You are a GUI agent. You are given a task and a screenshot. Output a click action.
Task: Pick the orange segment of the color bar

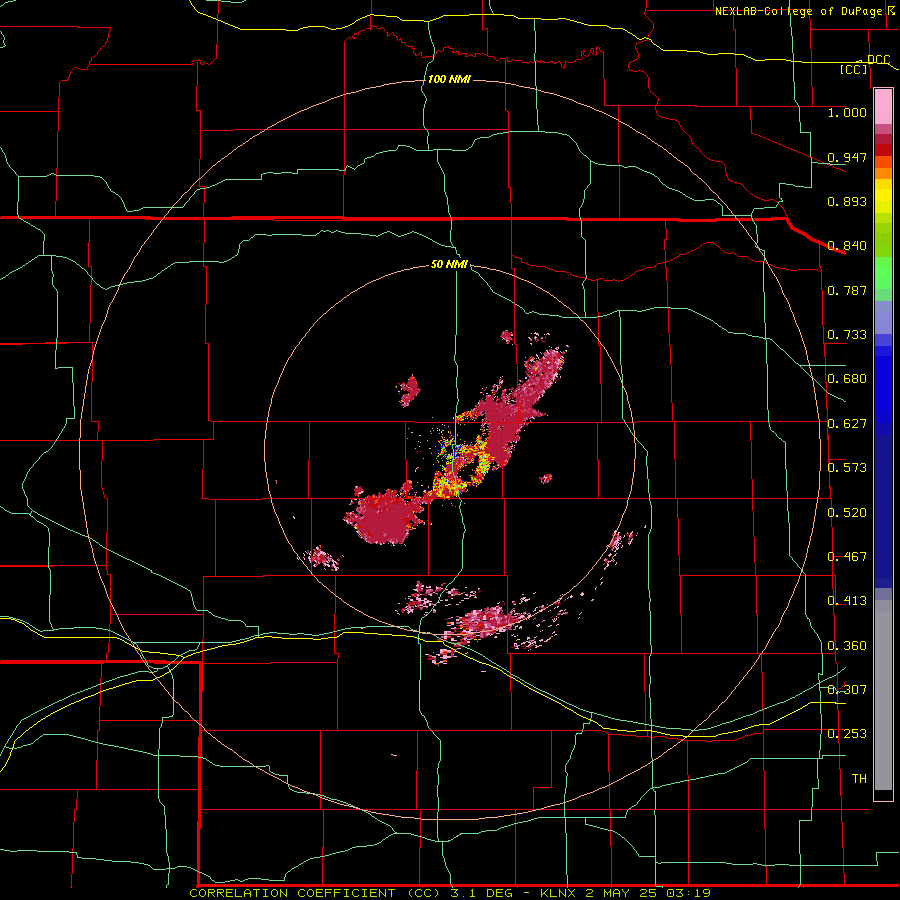883,173
